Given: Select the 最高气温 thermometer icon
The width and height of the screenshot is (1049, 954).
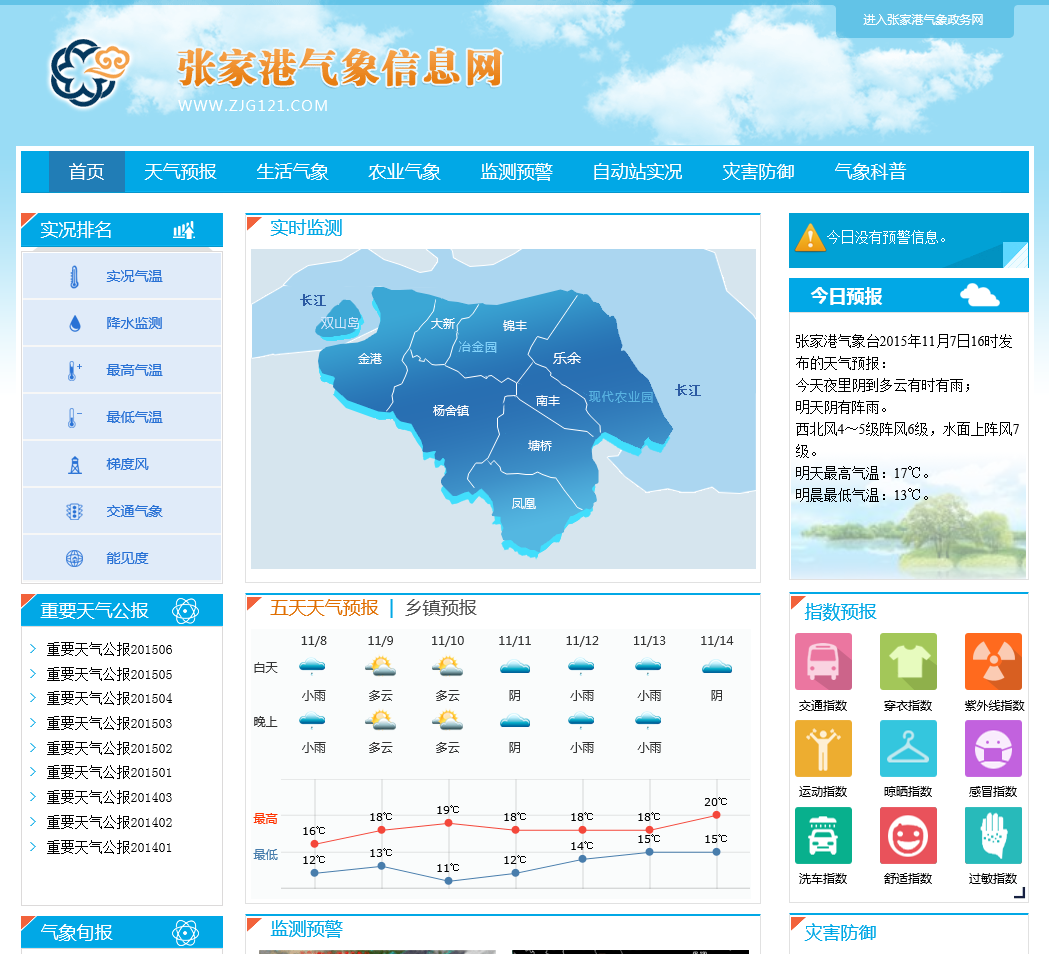Looking at the screenshot, I should pyautogui.click(x=74, y=371).
